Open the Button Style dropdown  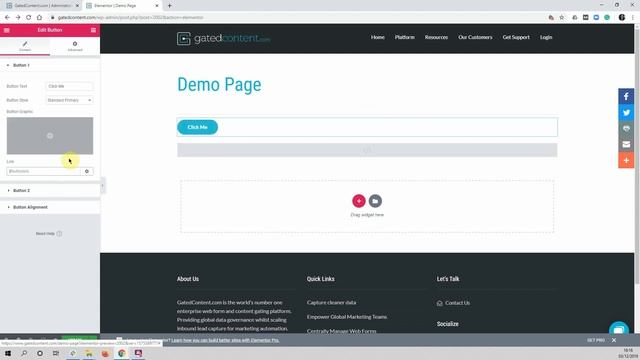(x=69, y=100)
